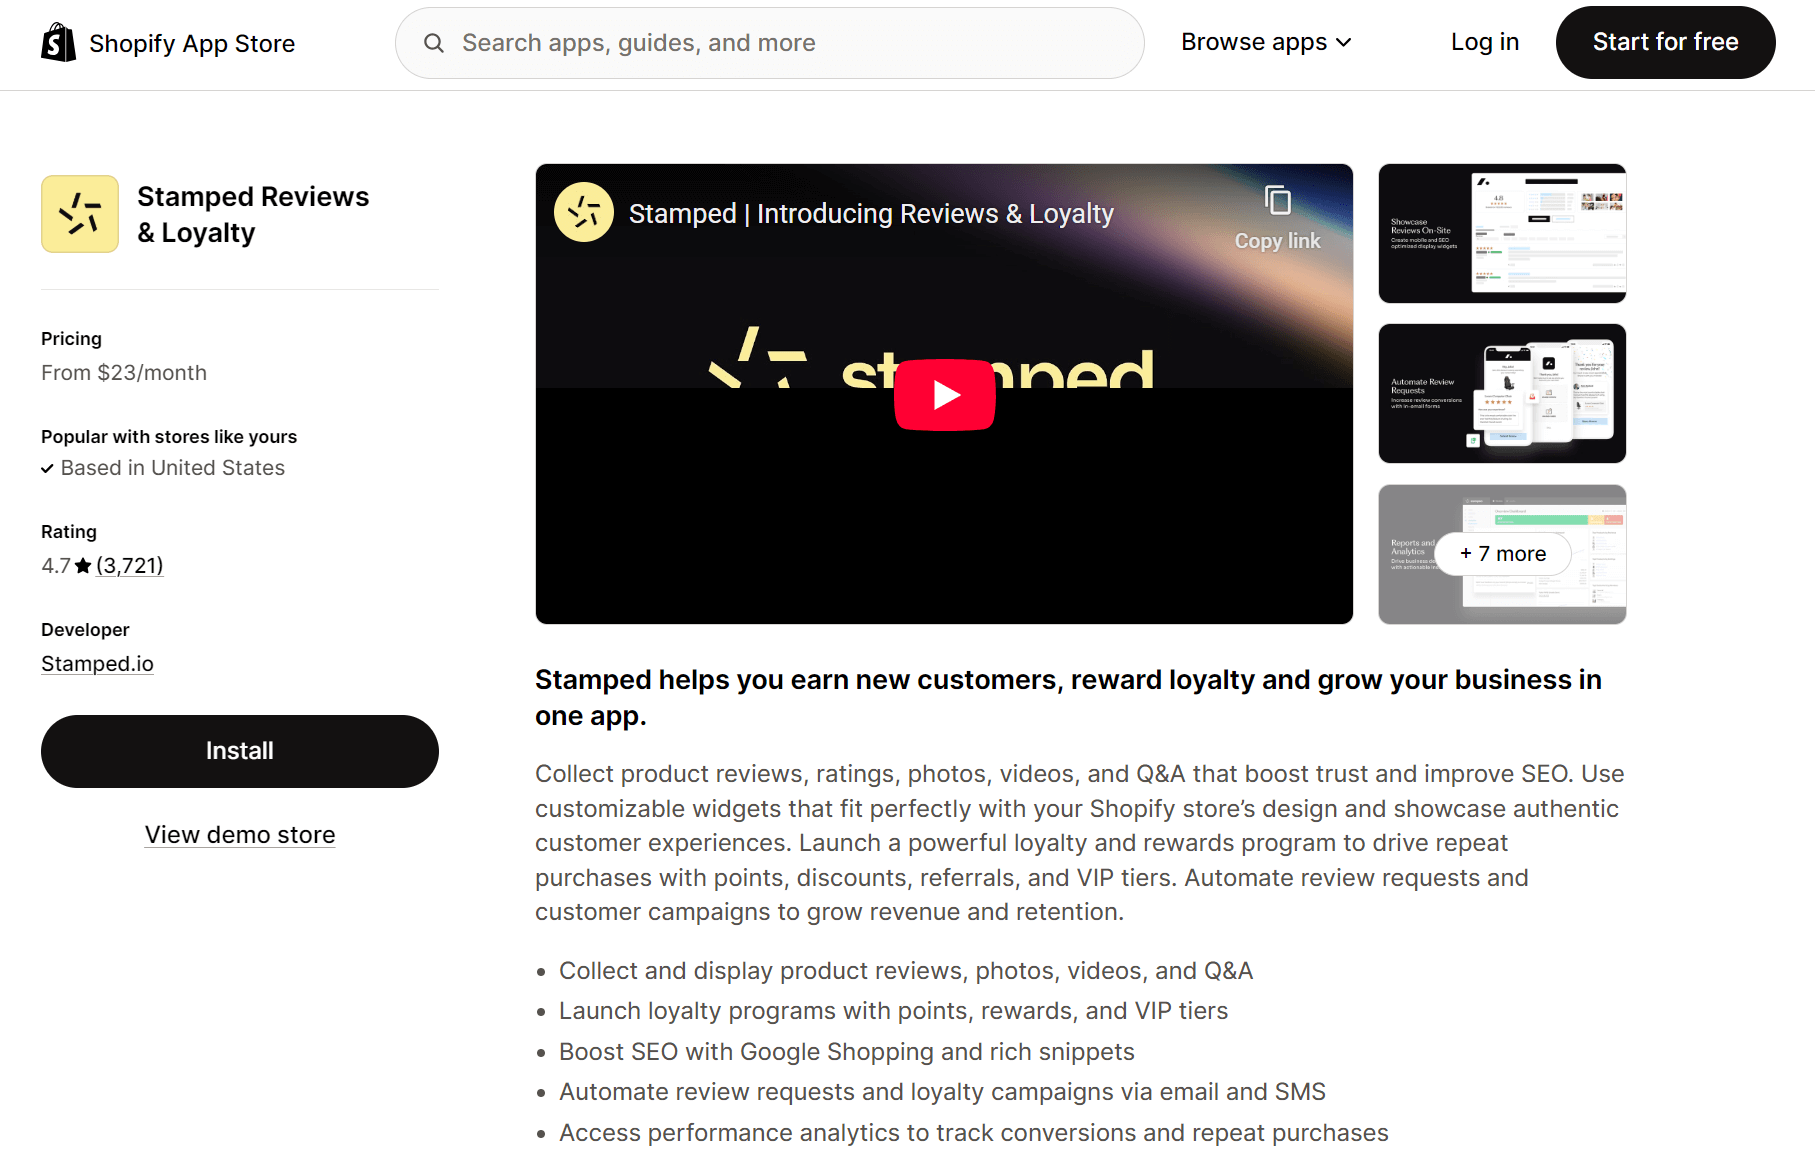Open the Automate Review Requests screenshot thumbnail
Viewport: 1815px width, 1171px height.
tap(1501, 393)
